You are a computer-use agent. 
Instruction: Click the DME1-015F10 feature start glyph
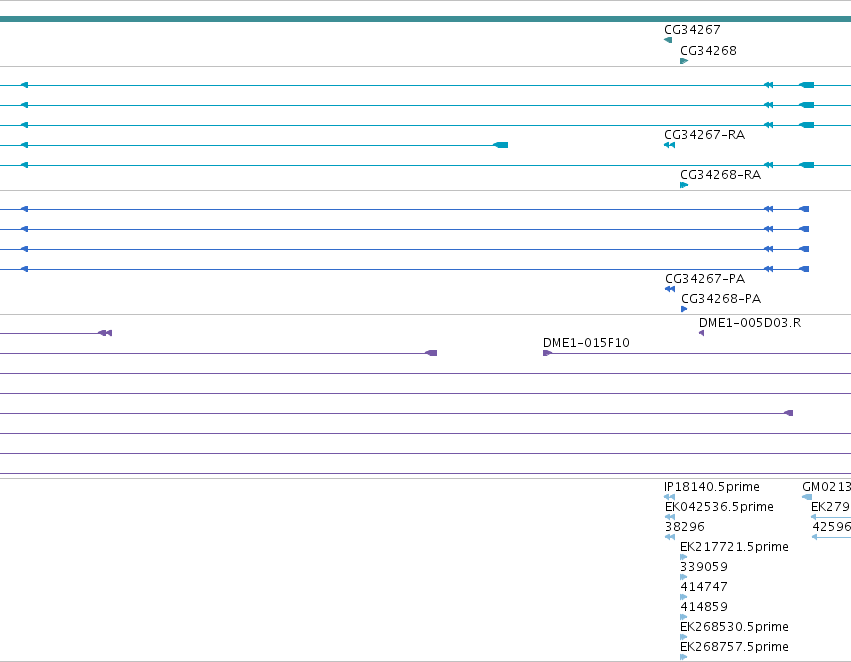click(x=548, y=353)
